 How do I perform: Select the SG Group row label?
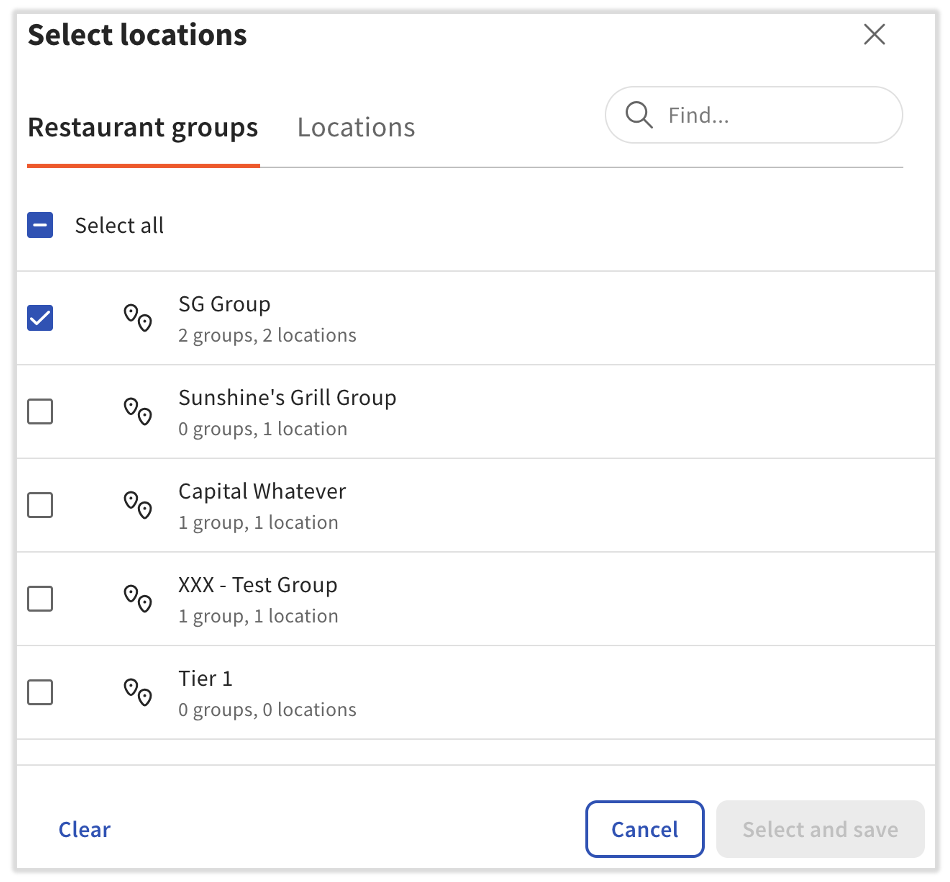point(225,304)
